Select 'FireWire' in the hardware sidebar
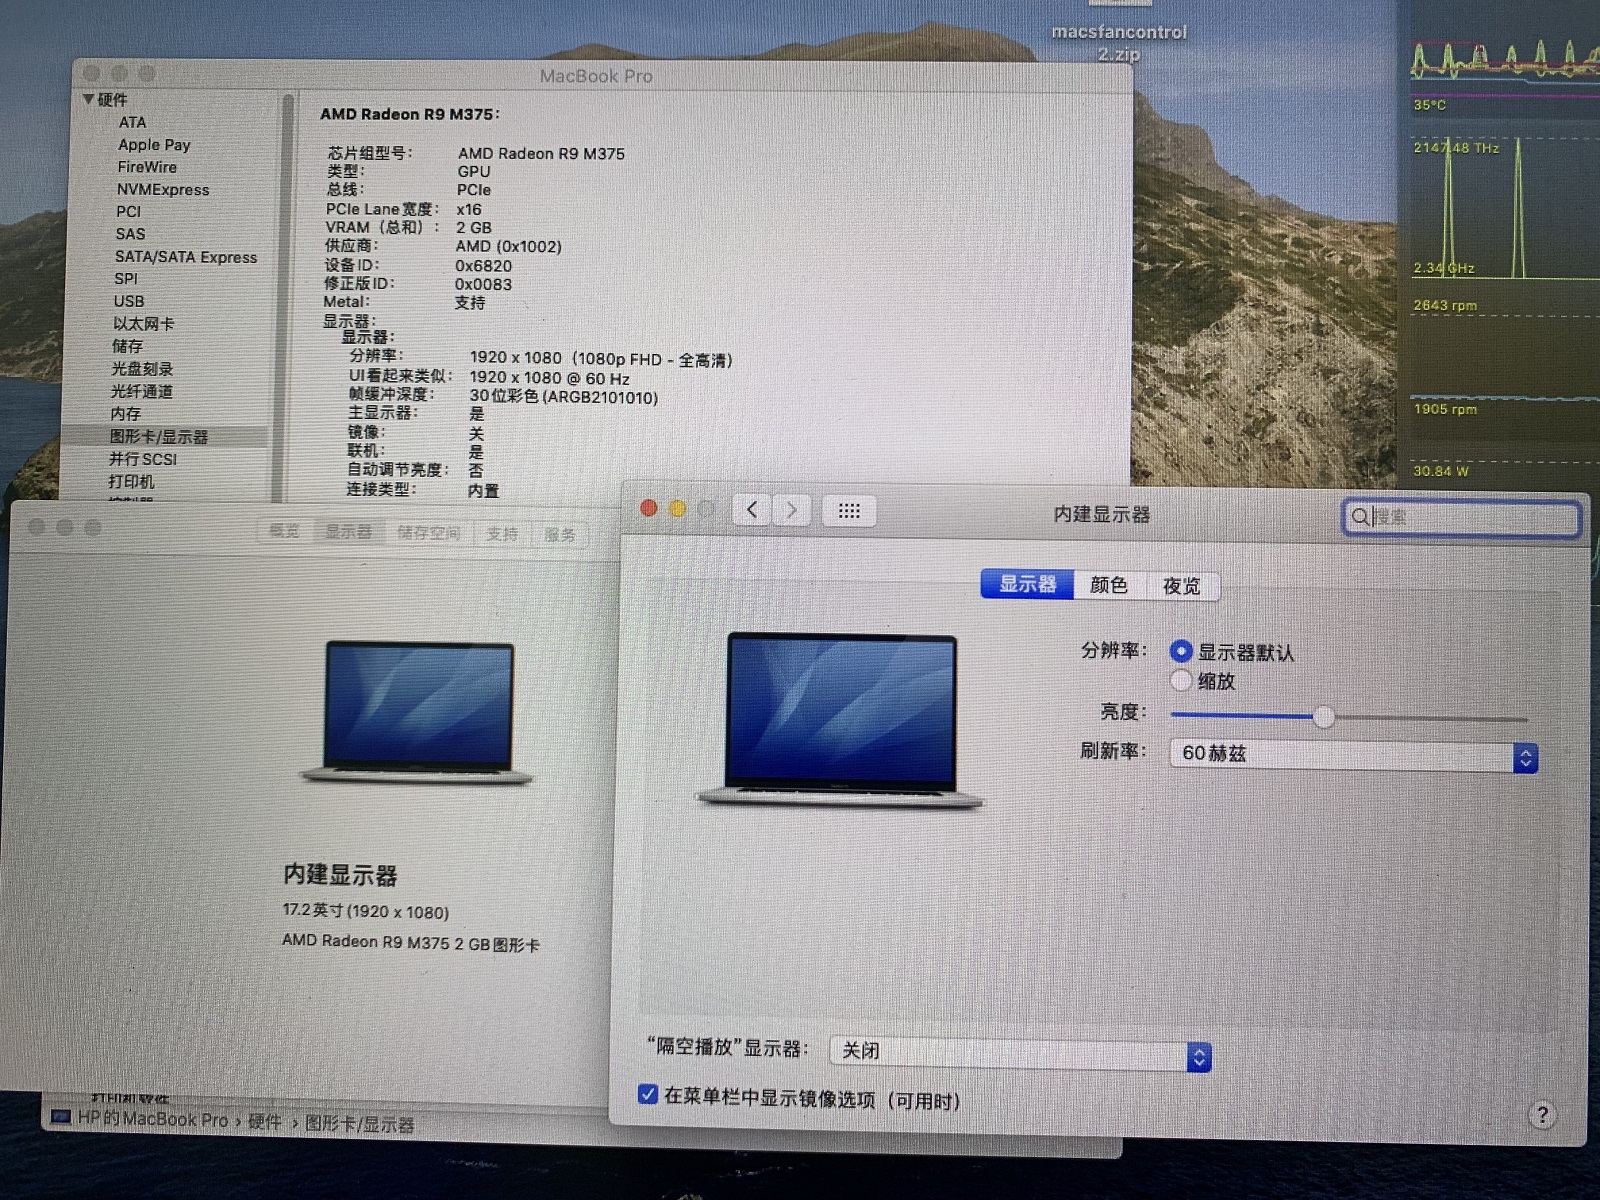Image resolution: width=1600 pixels, height=1200 pixels. click(147, 167)
